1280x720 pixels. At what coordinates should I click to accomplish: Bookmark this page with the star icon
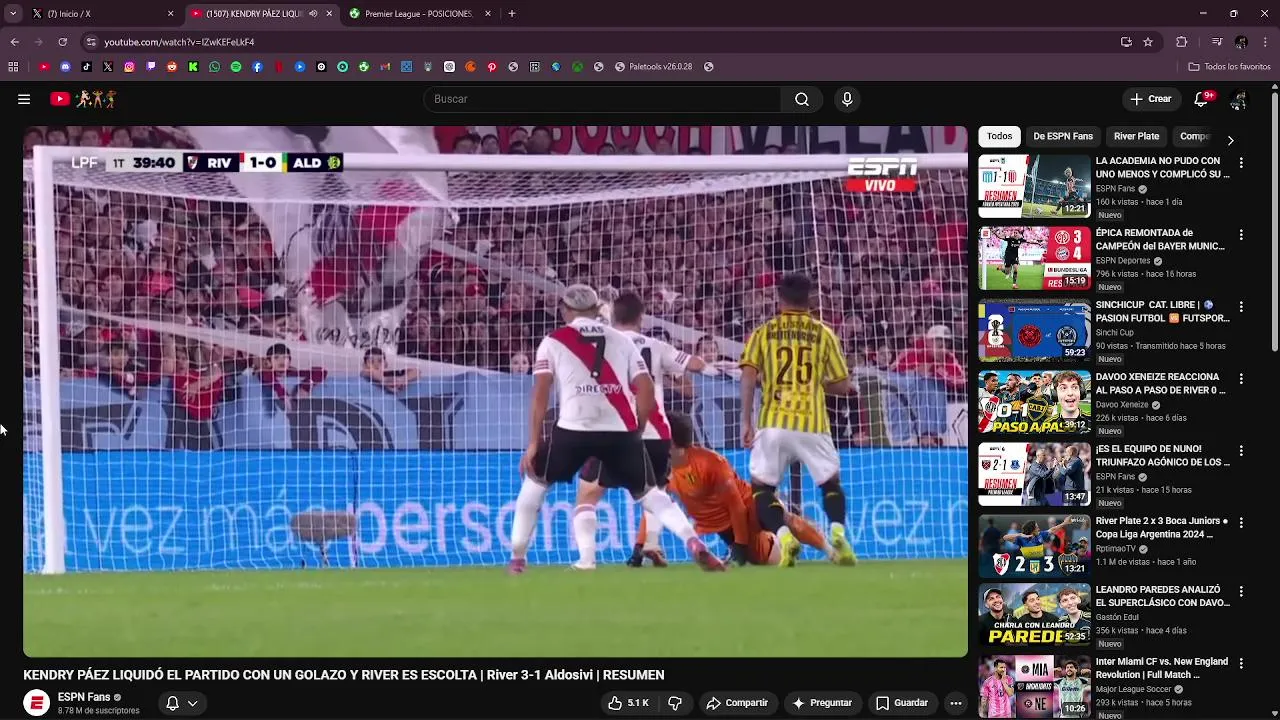1148,42
